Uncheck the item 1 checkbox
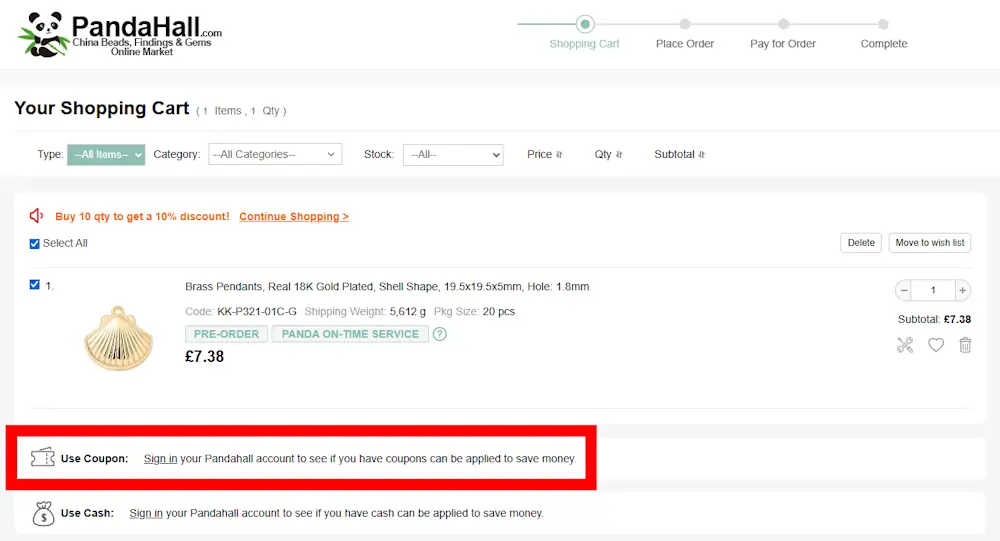Image resolution: width=1000 pixels, height=541 pixels. point(34,285)
